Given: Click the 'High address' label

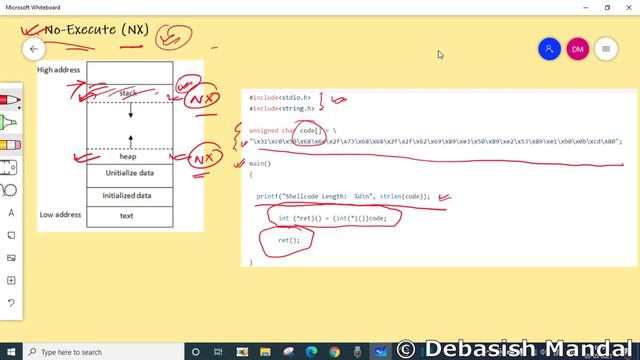Looking at the screenshot, I should (x=58, y=70).
